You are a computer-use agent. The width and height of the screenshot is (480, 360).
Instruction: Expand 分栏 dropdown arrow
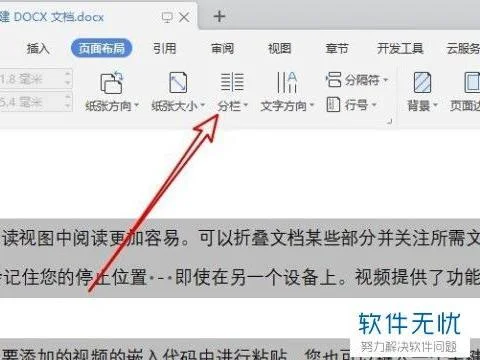tap(246, 105)
